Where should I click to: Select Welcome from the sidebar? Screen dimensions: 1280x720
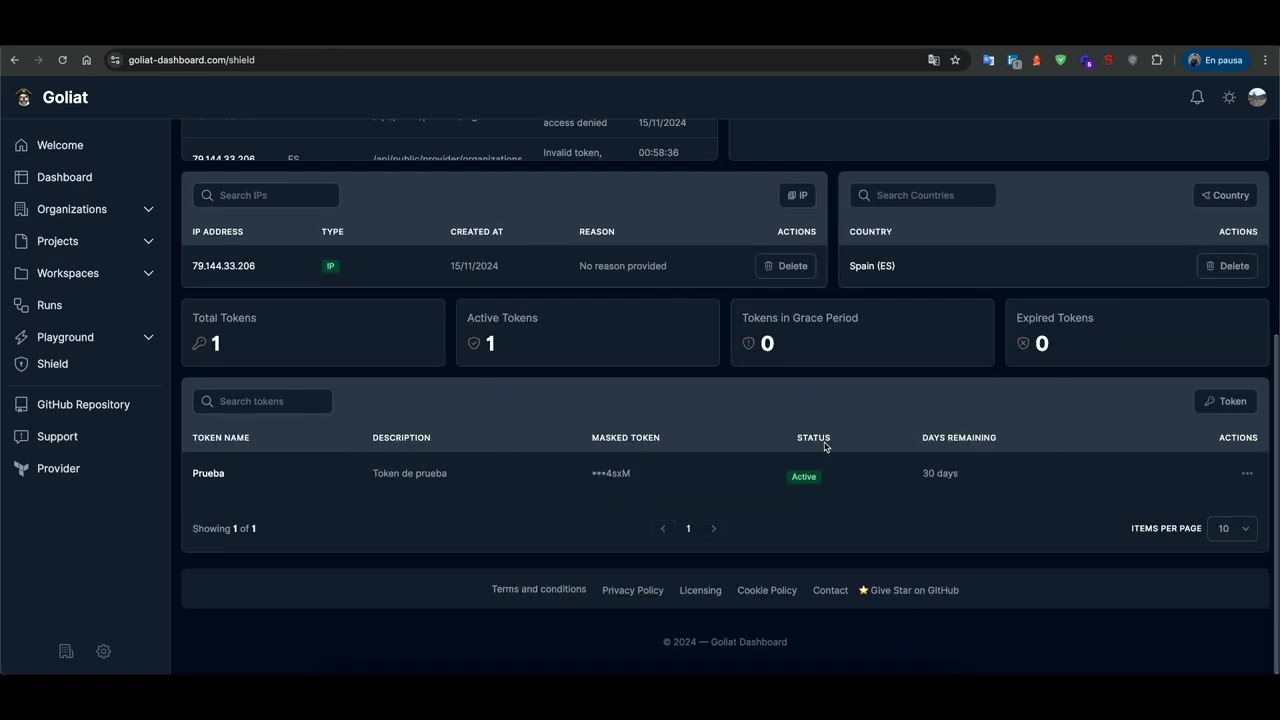60,145
